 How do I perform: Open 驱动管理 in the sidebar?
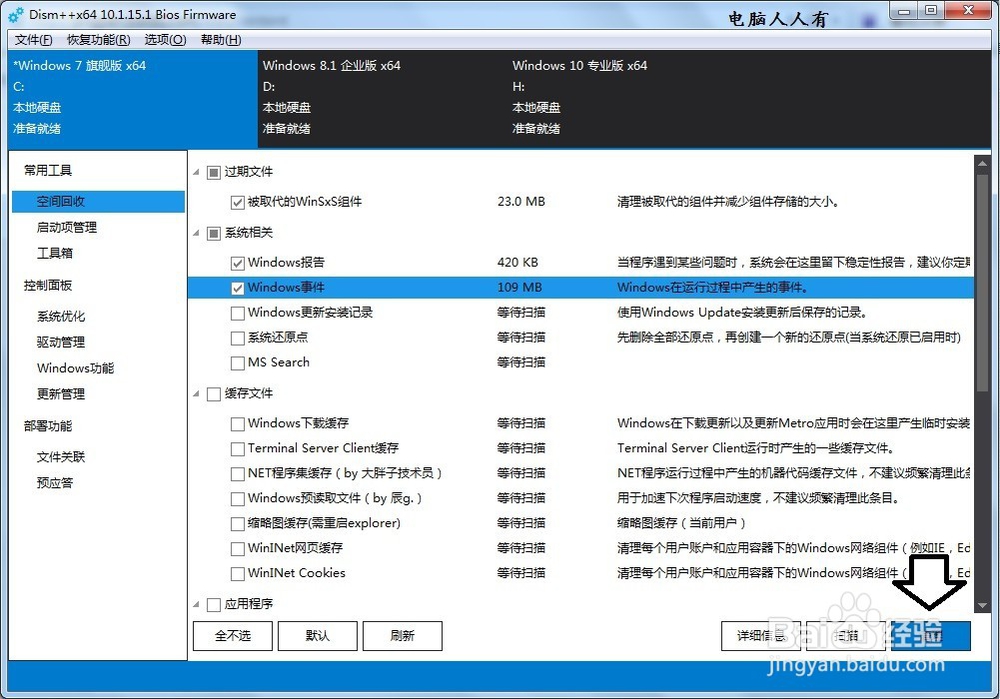click(61, 342)
